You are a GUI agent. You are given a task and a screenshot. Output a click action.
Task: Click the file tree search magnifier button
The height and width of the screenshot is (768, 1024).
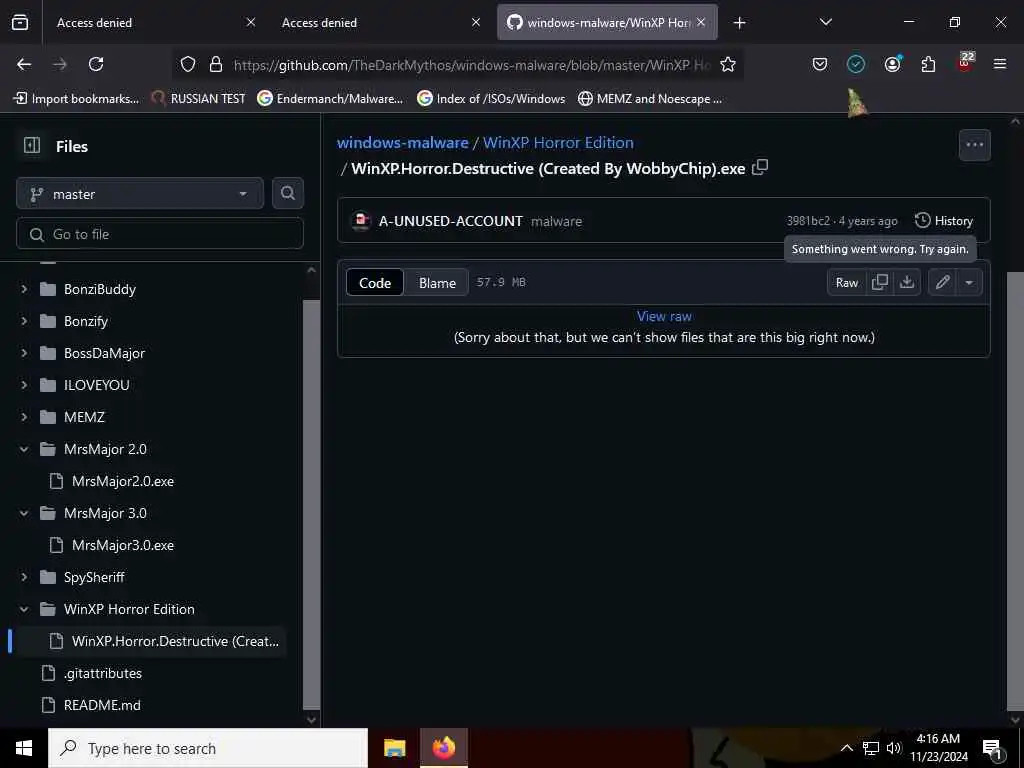point(287,193)
